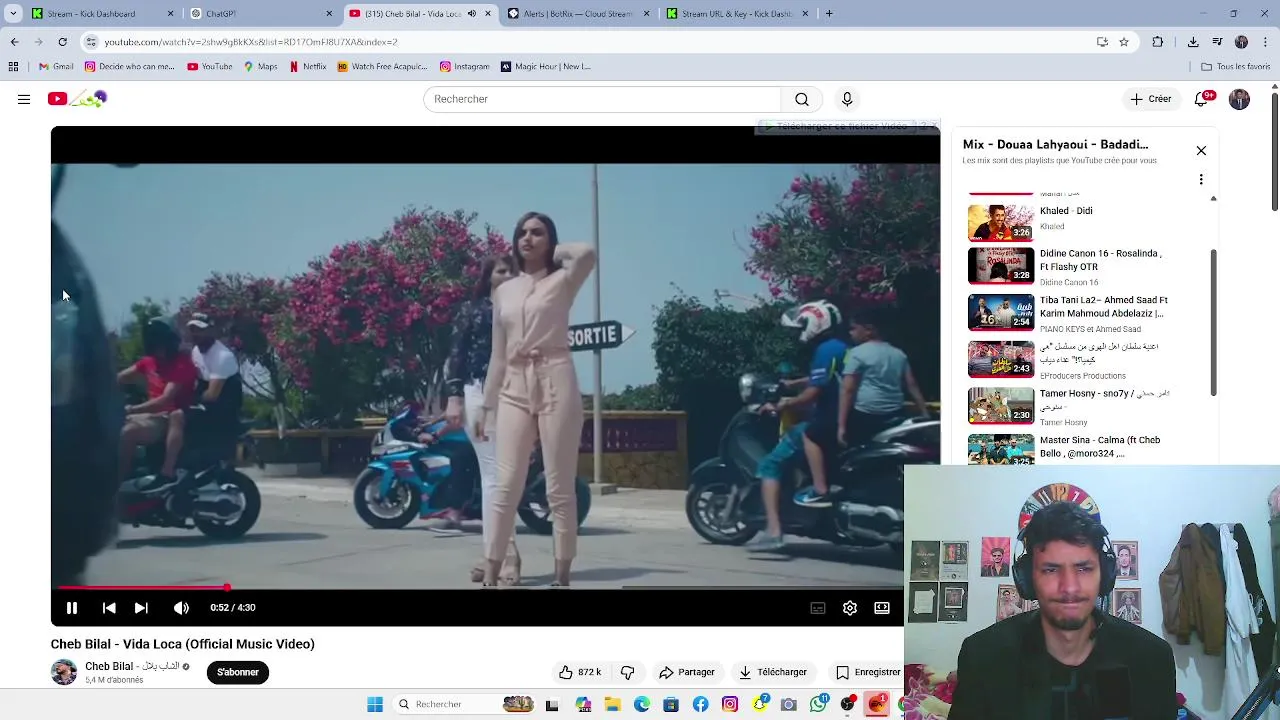Open the media control toolbar icon

pyautogui.click(x=1217, y=42)
